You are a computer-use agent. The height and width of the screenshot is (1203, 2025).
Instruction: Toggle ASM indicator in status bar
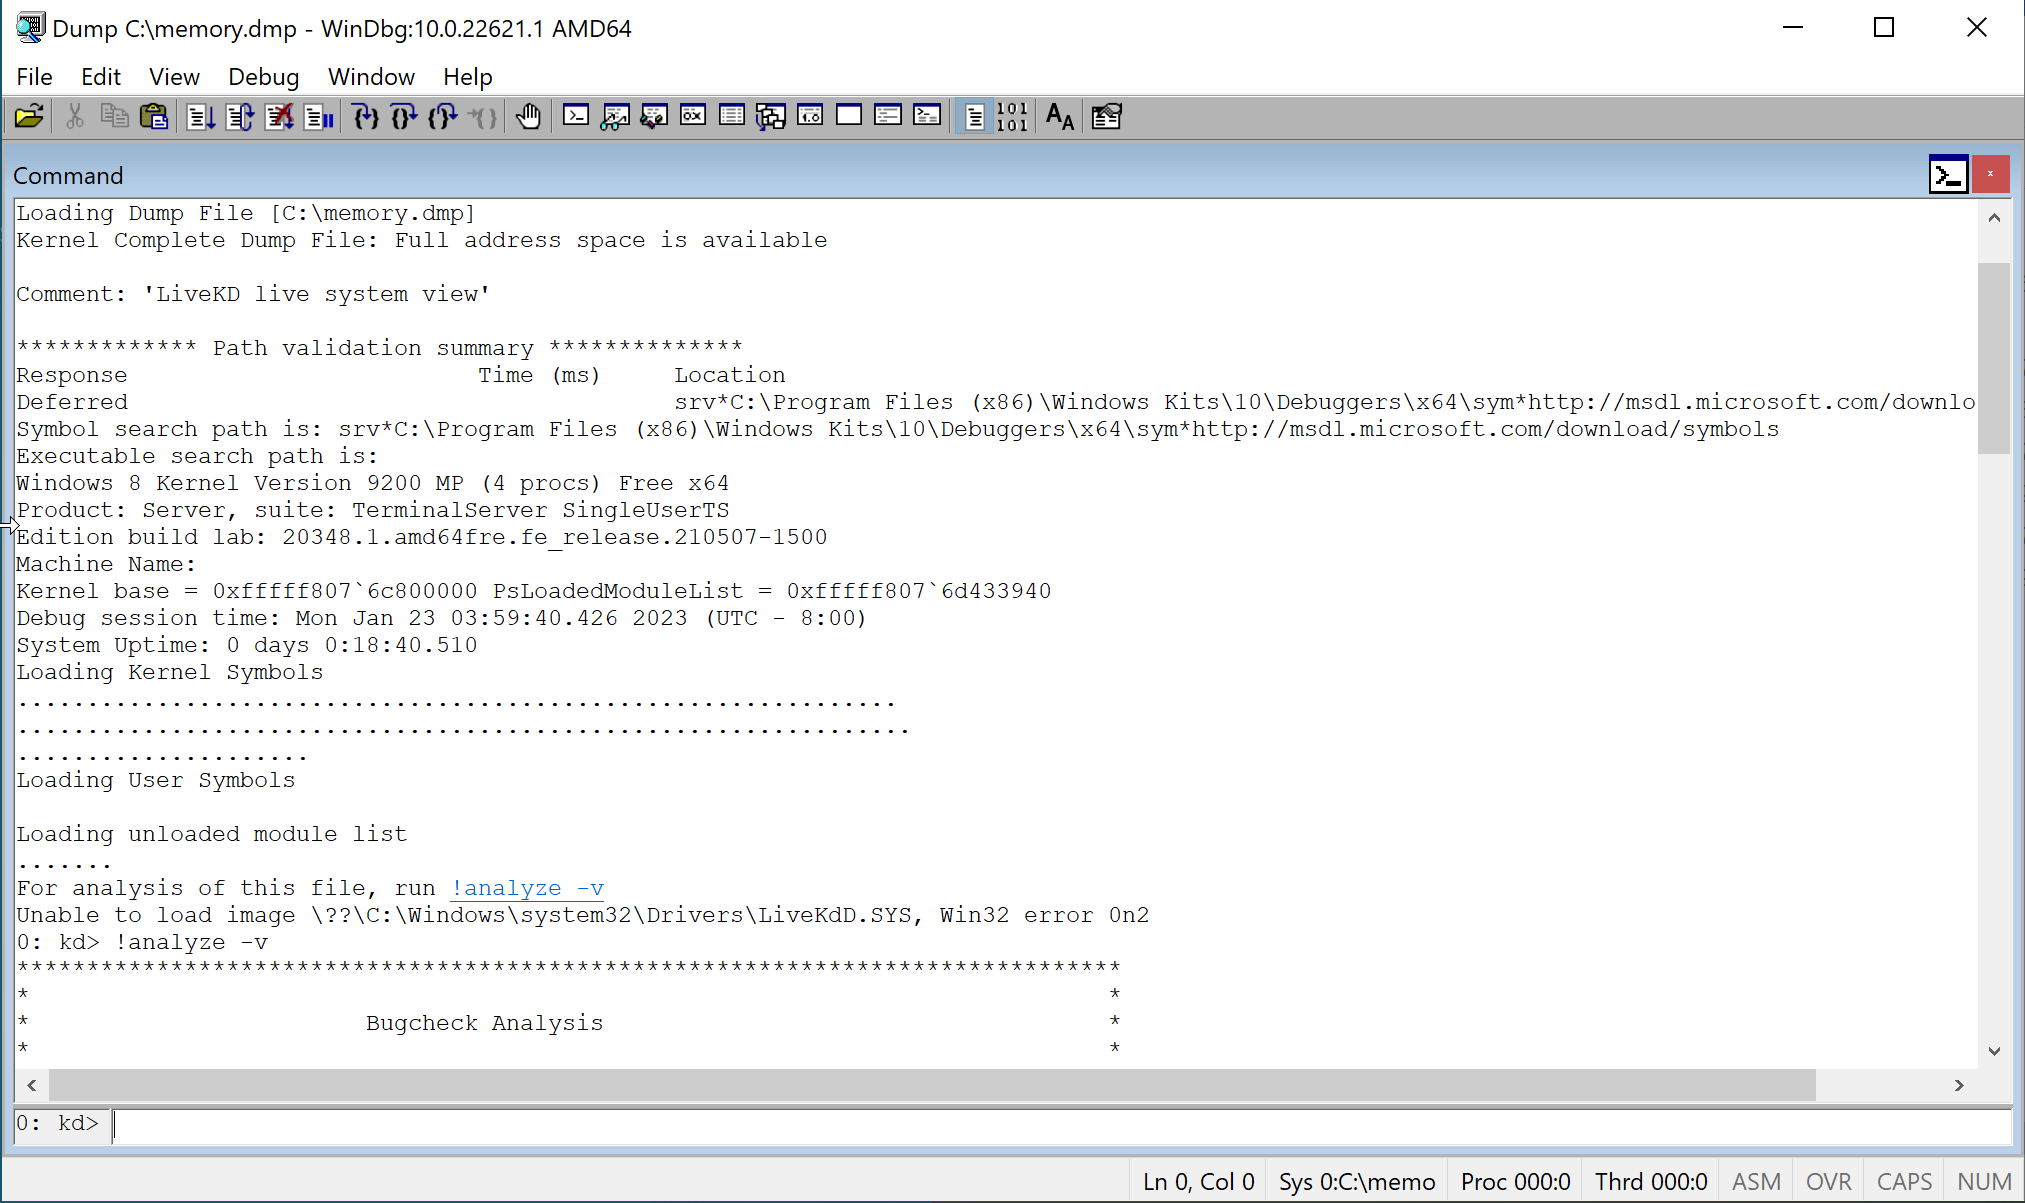(x=1756, y=1181)
